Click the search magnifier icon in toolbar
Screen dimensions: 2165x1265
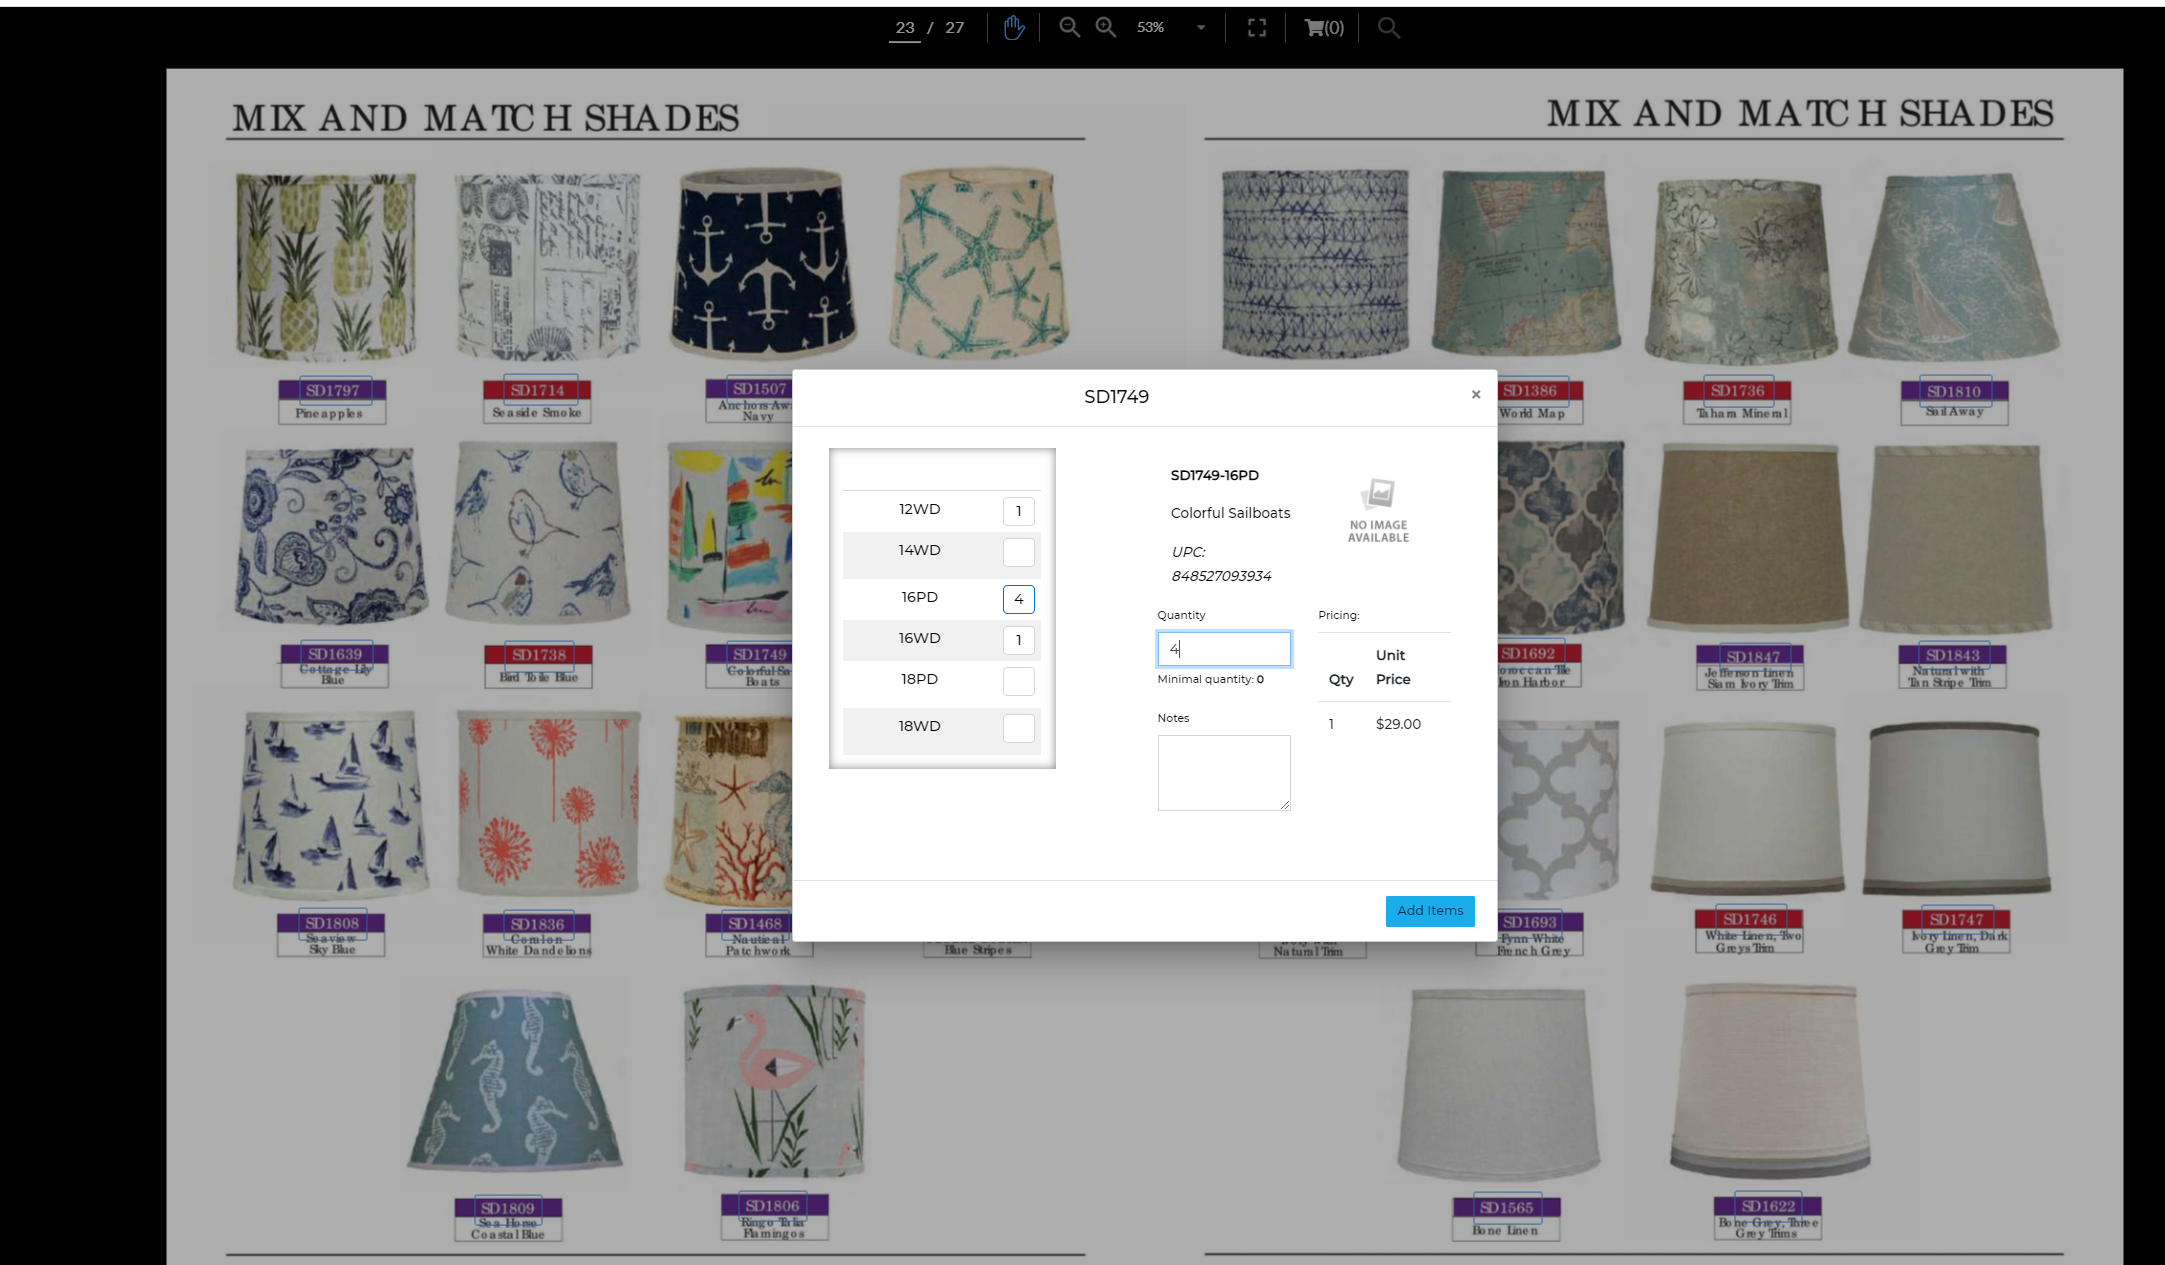pyautogui.click(x=1388, y=28)
